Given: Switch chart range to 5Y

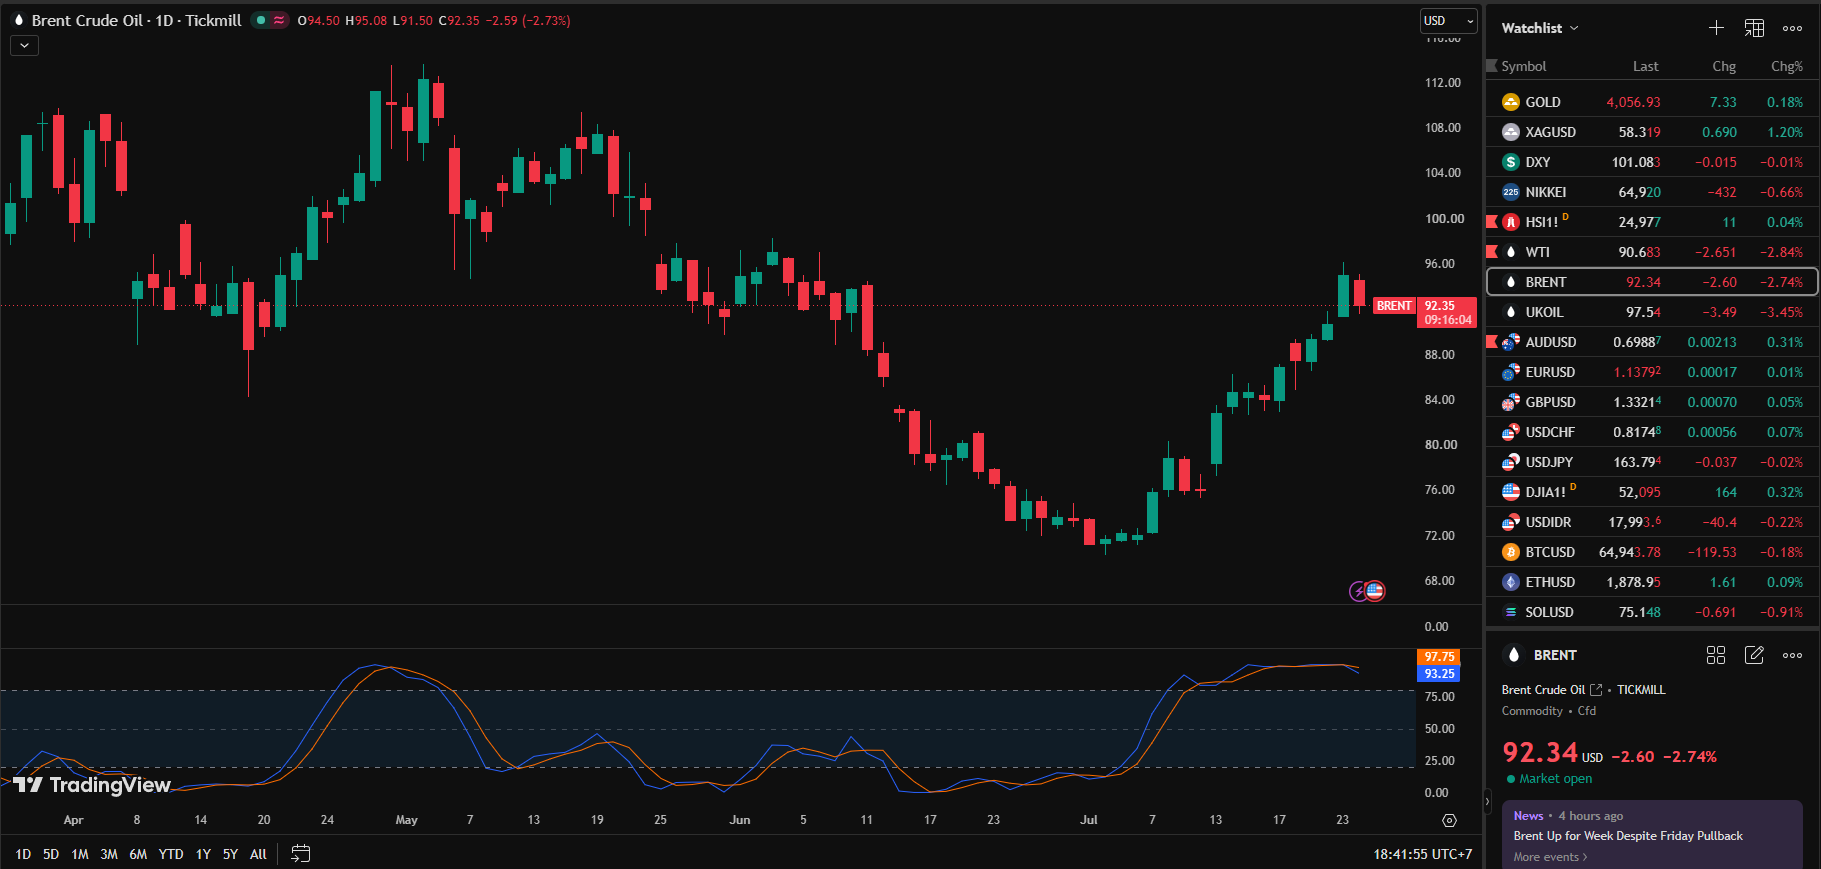Looking at the screenshot, I should 230,854.
